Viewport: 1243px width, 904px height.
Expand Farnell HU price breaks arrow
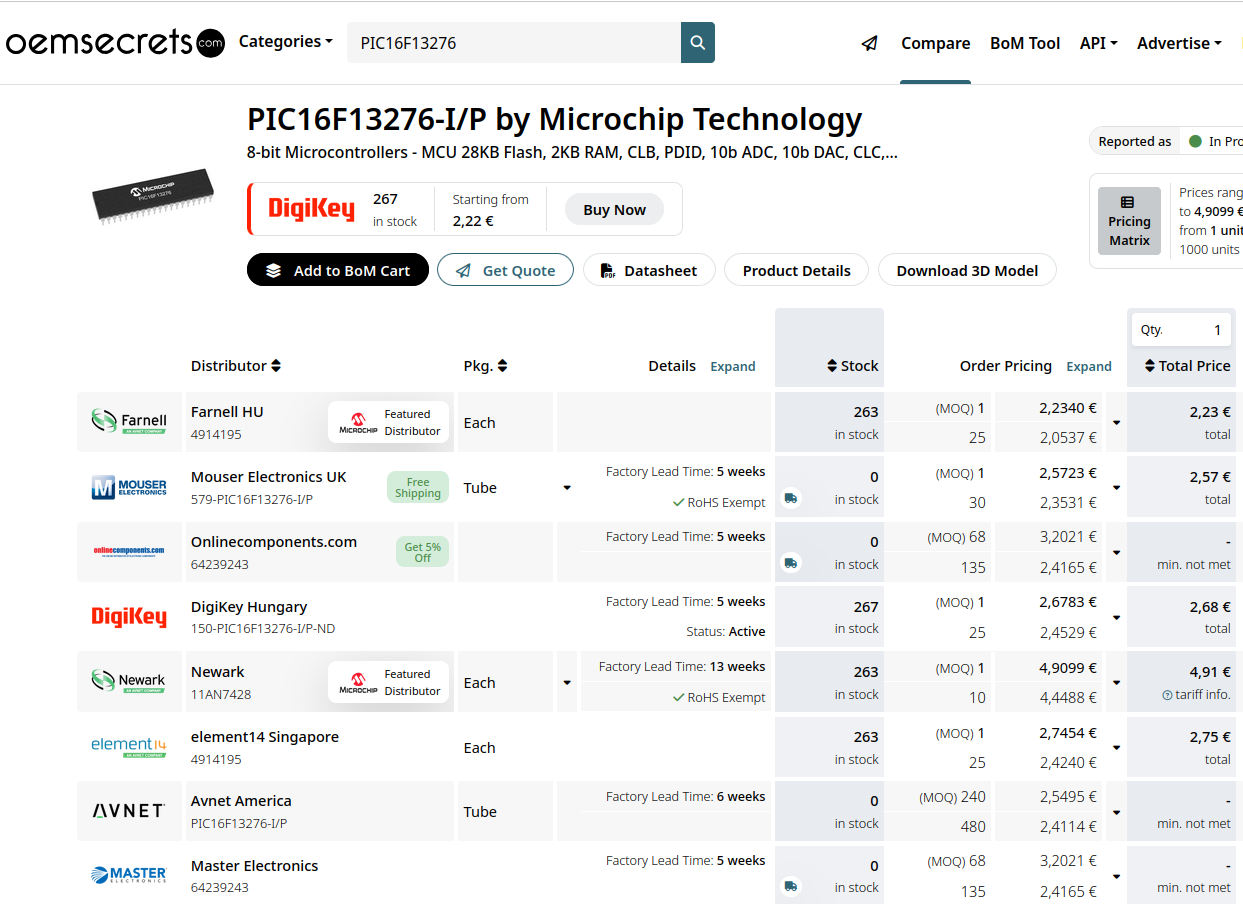(1116, 423)
